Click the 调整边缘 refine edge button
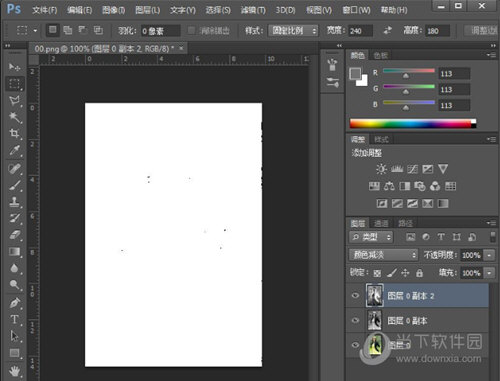This screenshot has height=381, width=500. coord(482,31)
